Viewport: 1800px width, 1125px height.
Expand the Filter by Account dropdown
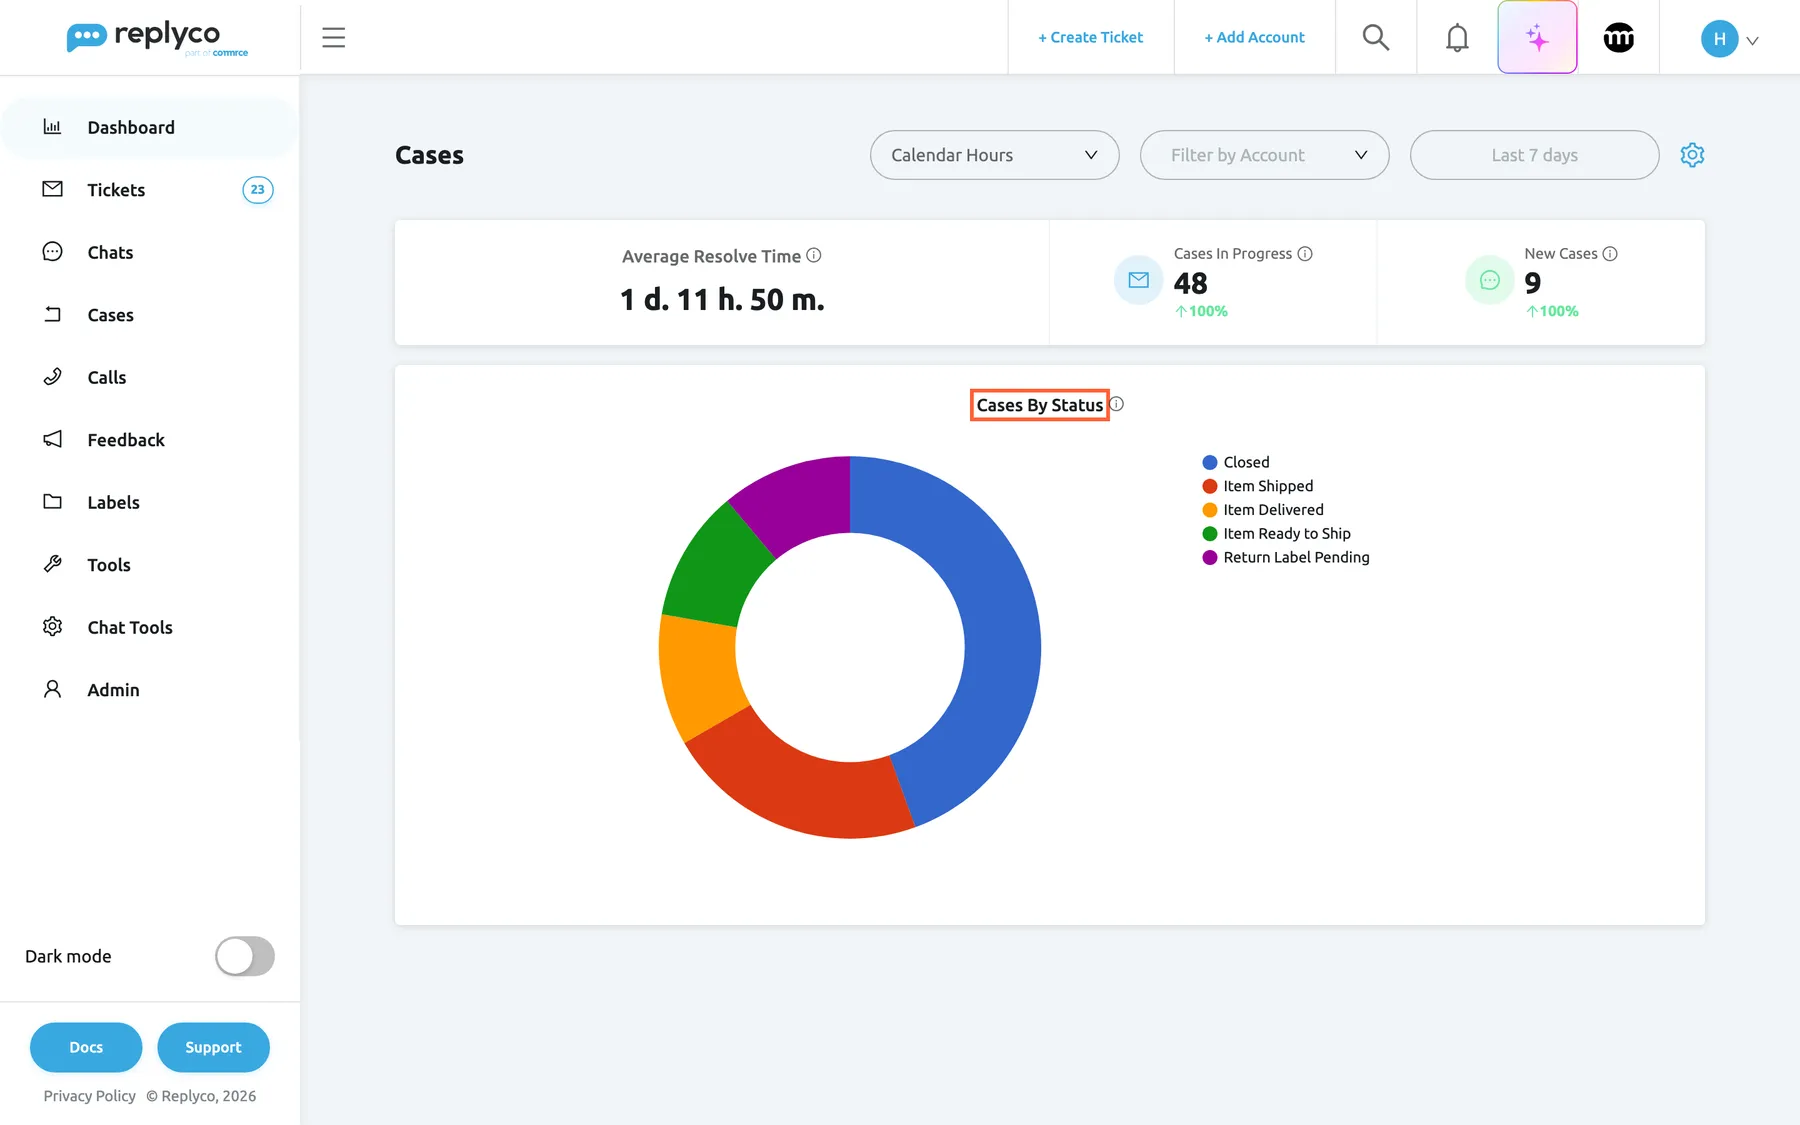(1264, 155)
